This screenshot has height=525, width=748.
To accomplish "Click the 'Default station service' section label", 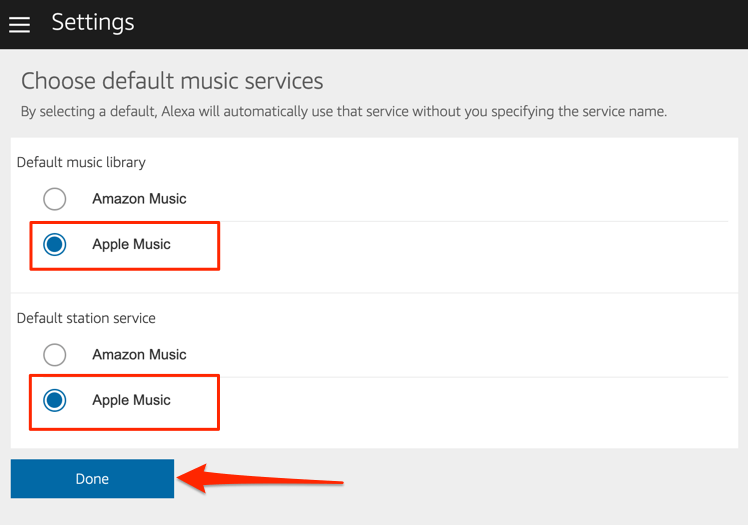I will tap(86, 318).
